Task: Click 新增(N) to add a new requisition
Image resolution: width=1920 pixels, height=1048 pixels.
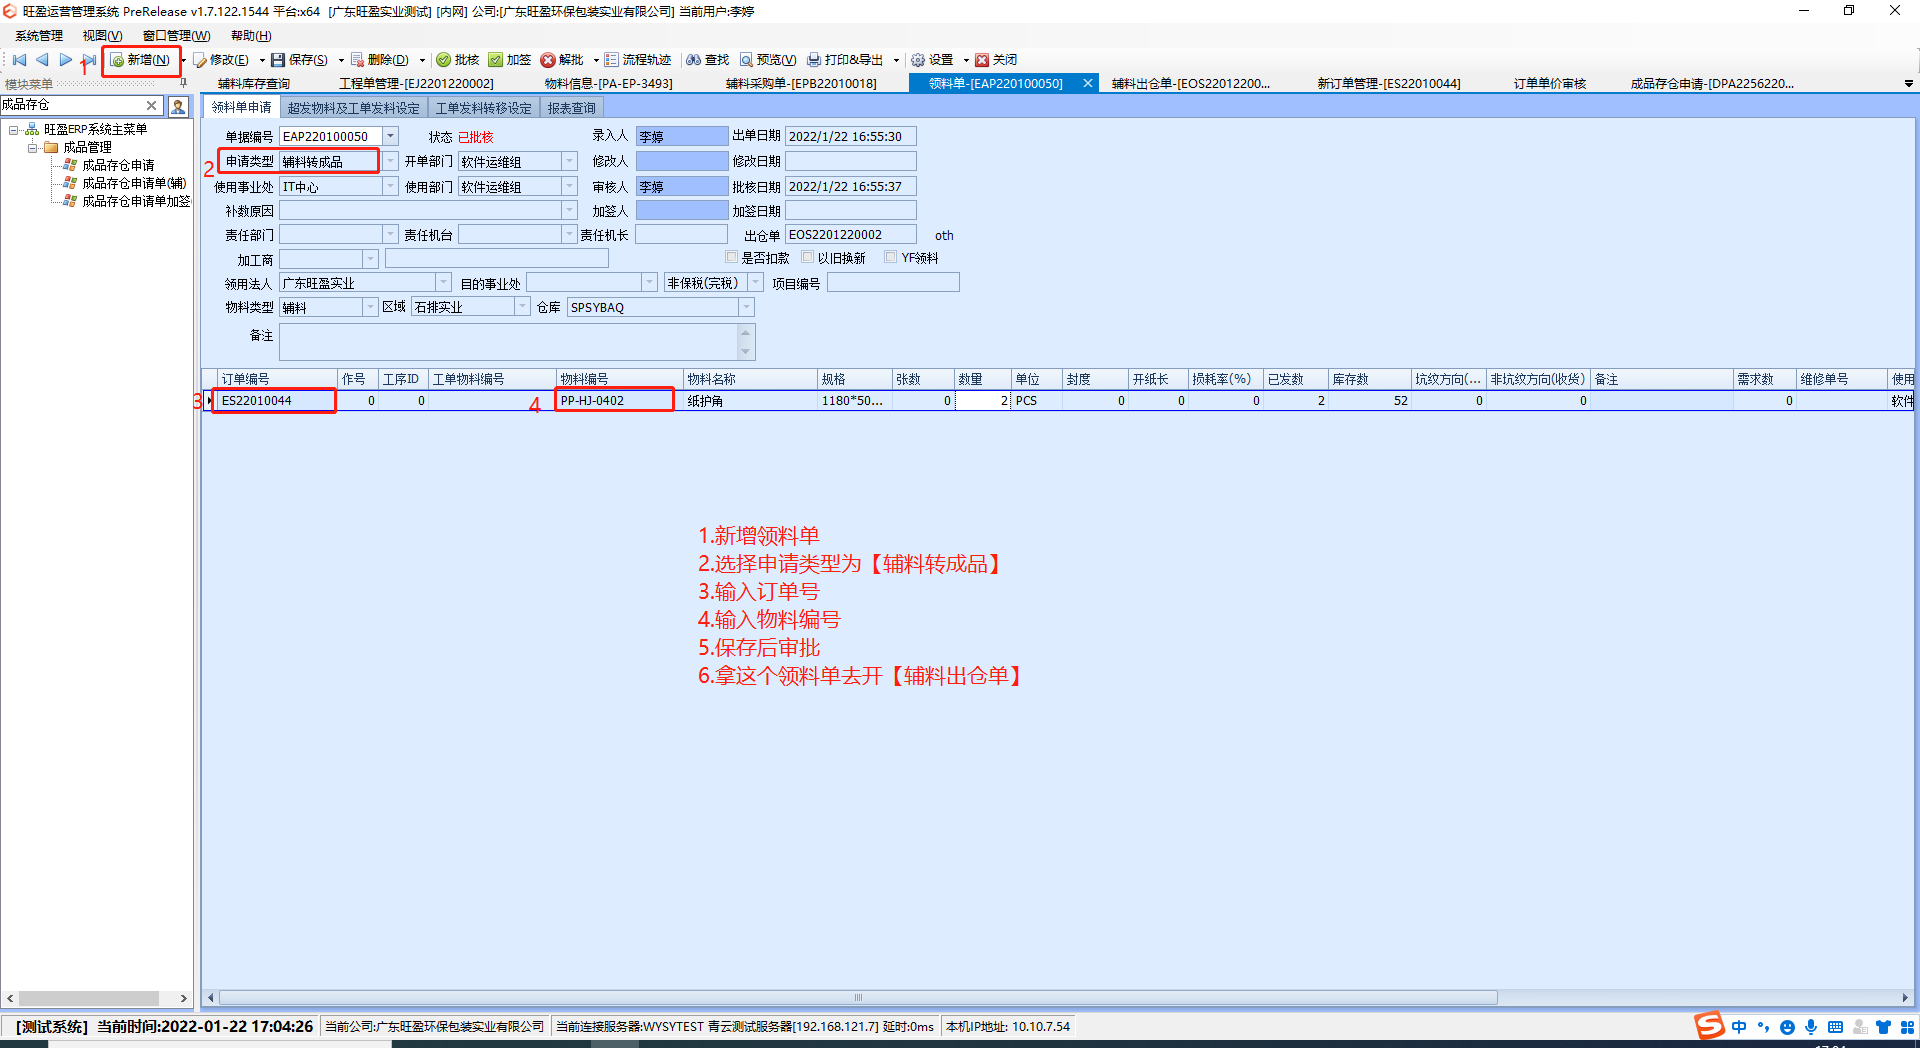Action: [x=140, y=60]
